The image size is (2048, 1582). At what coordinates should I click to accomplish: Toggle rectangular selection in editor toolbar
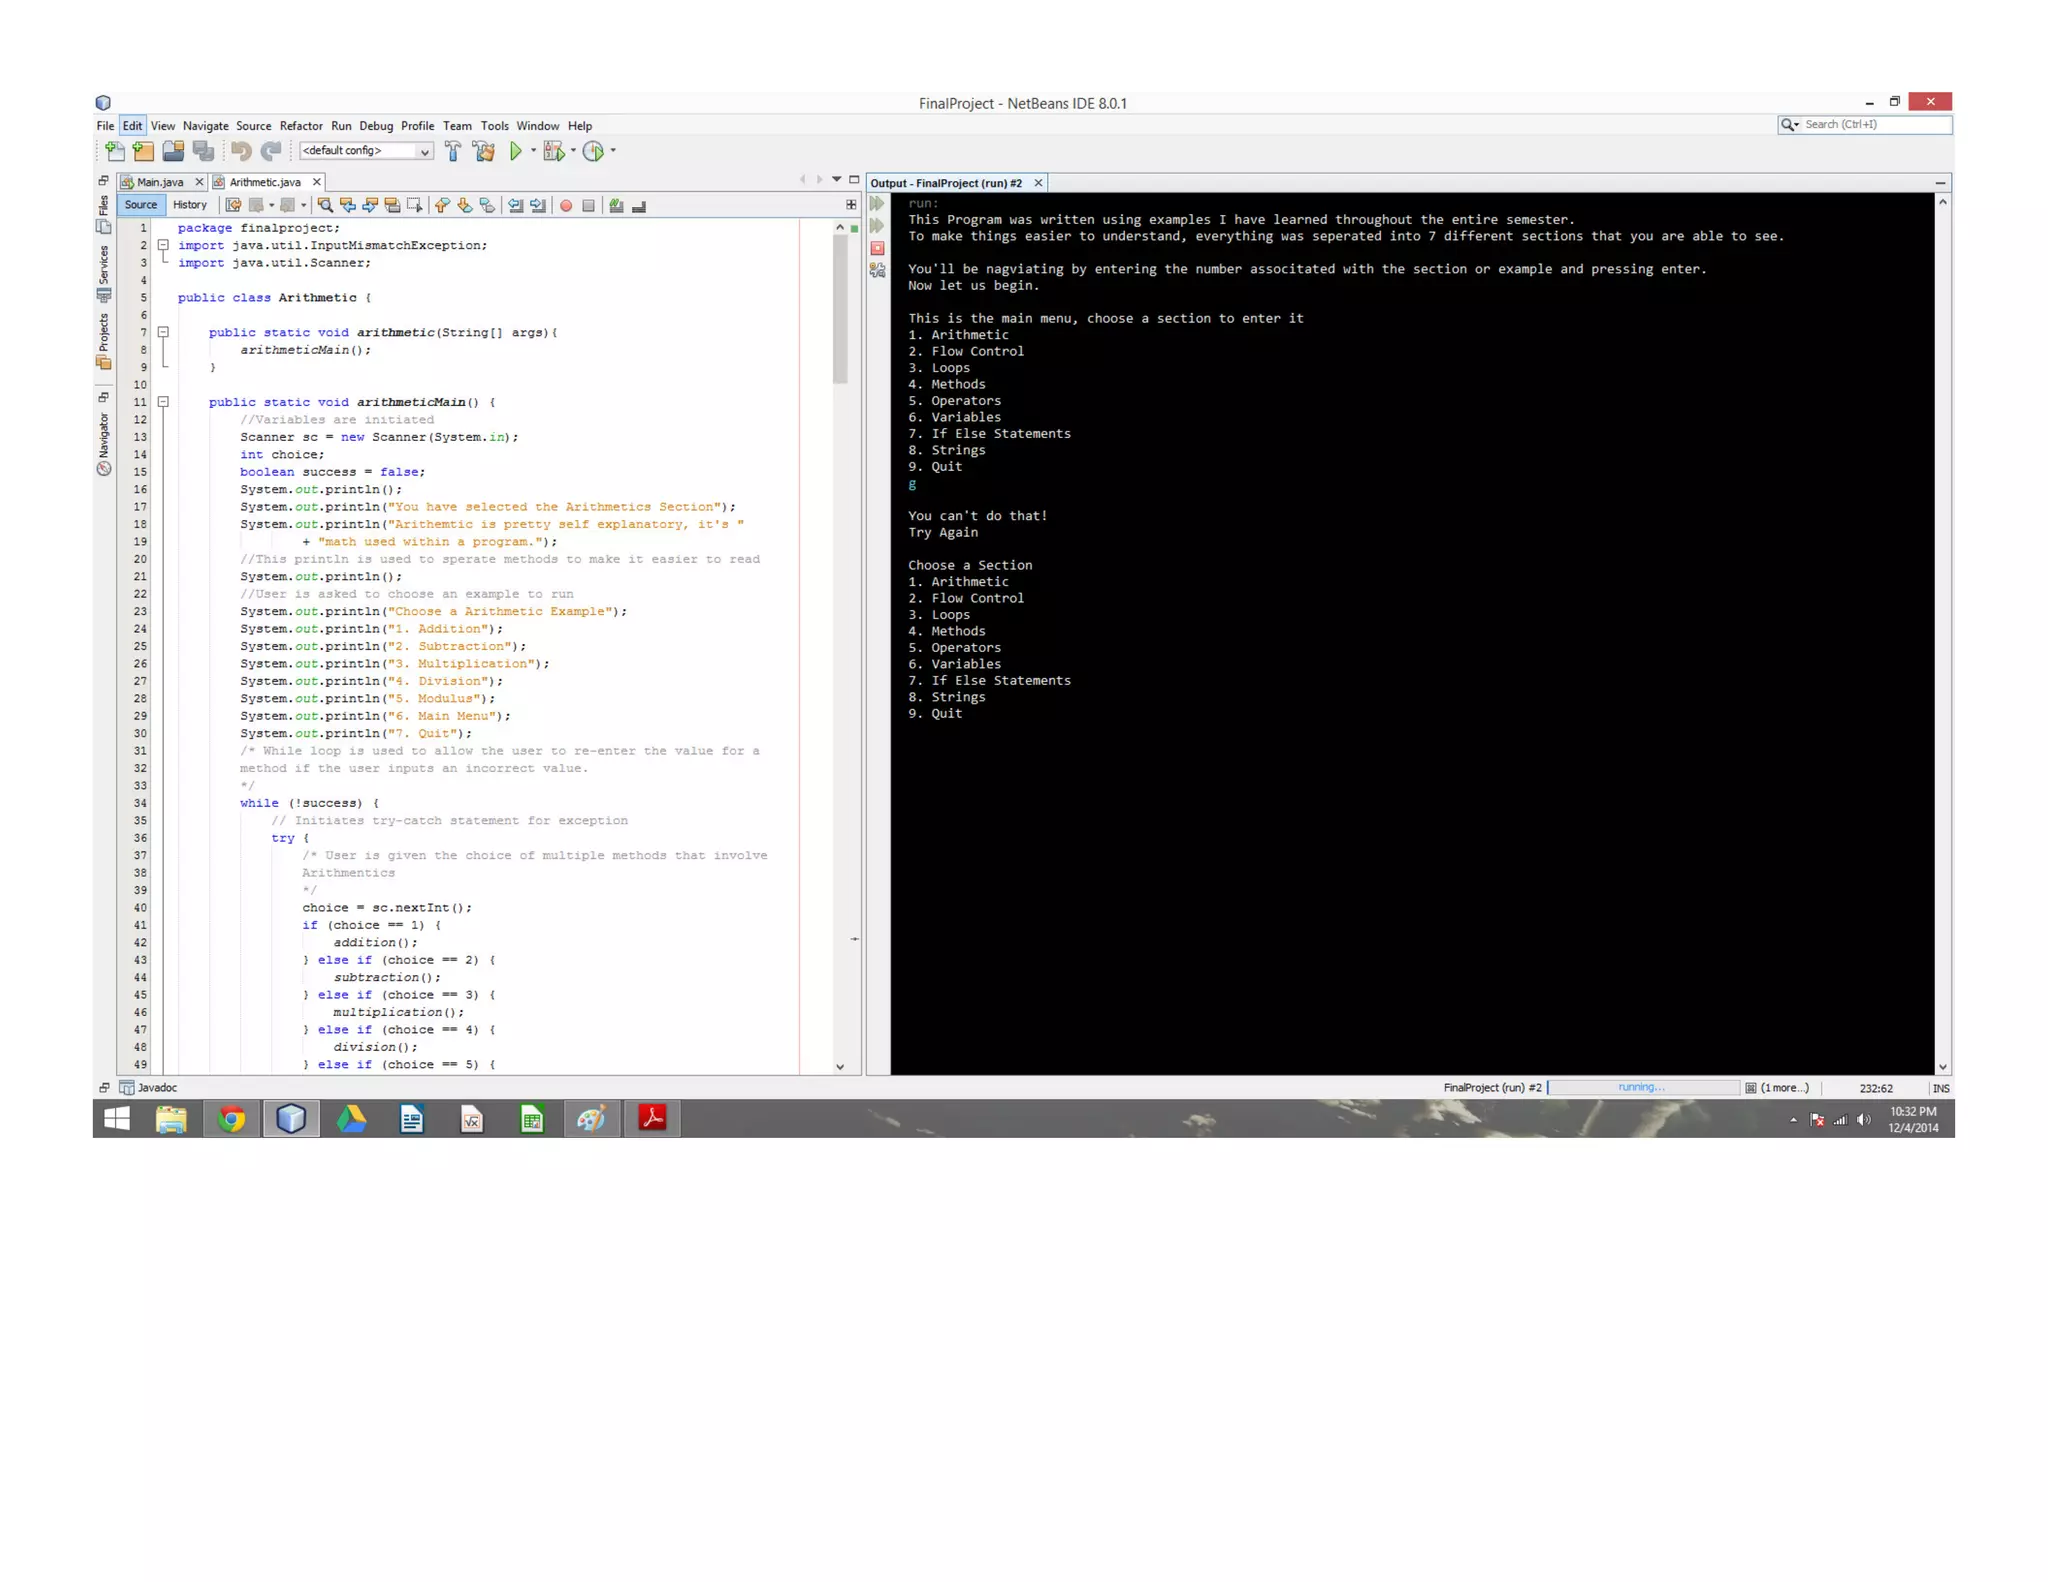(415, 205)
